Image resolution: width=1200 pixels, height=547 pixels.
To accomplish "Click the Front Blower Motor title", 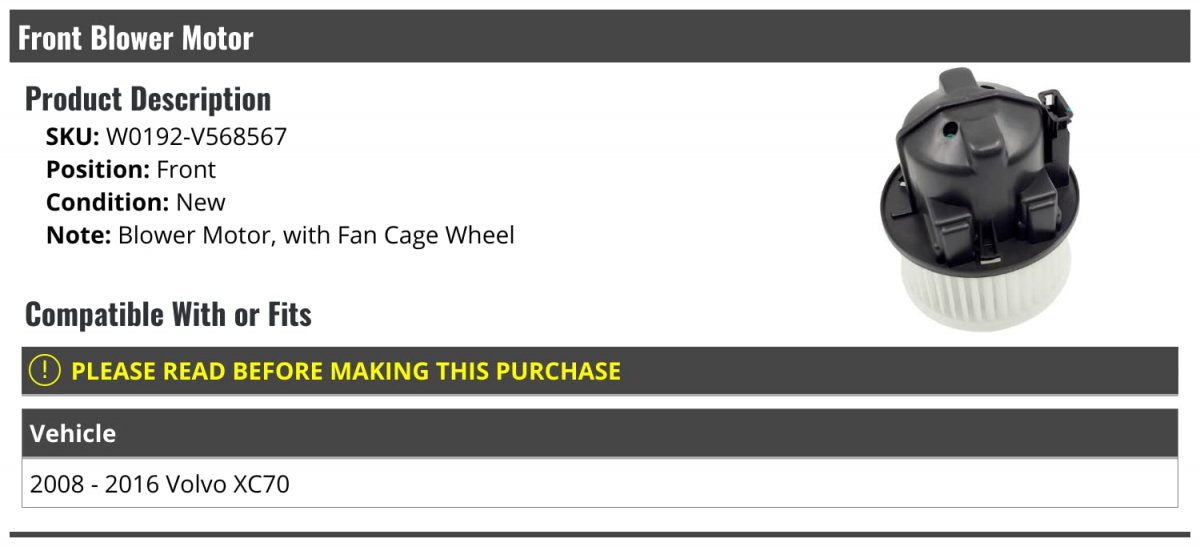I will [135, 38].
